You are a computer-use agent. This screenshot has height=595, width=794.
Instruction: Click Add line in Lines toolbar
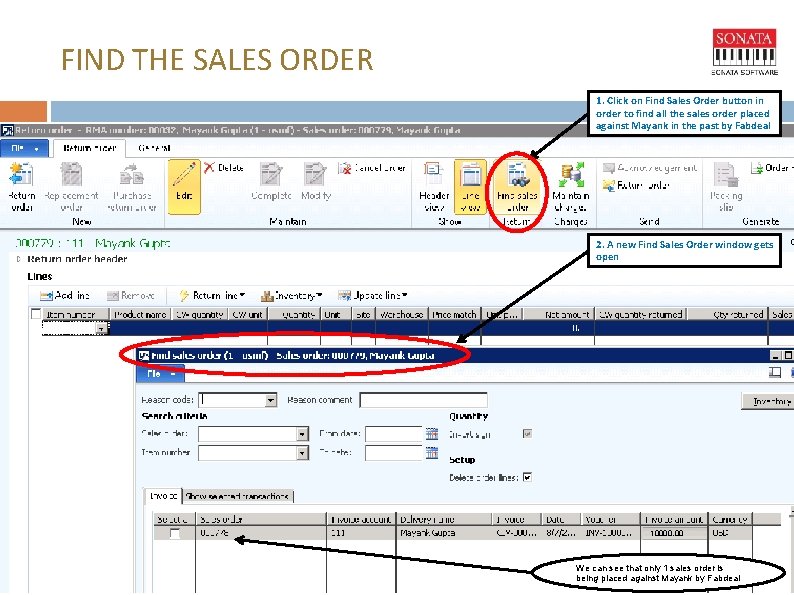tap(65, 296)
